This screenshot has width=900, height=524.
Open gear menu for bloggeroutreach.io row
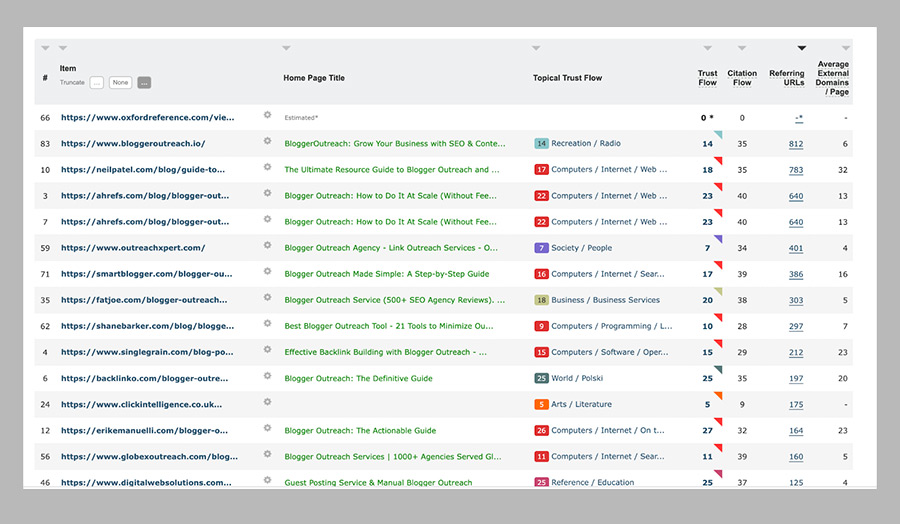(267, 141)
